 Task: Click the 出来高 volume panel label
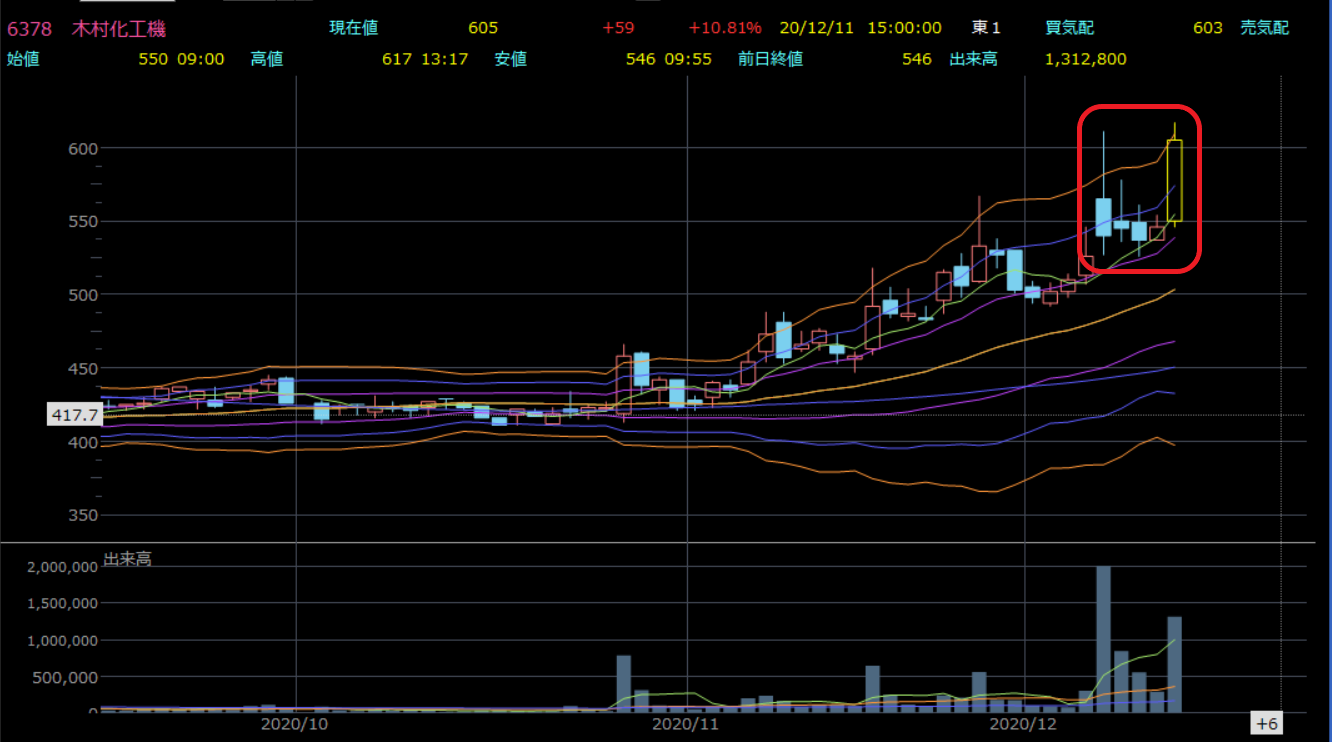point(127,559)
